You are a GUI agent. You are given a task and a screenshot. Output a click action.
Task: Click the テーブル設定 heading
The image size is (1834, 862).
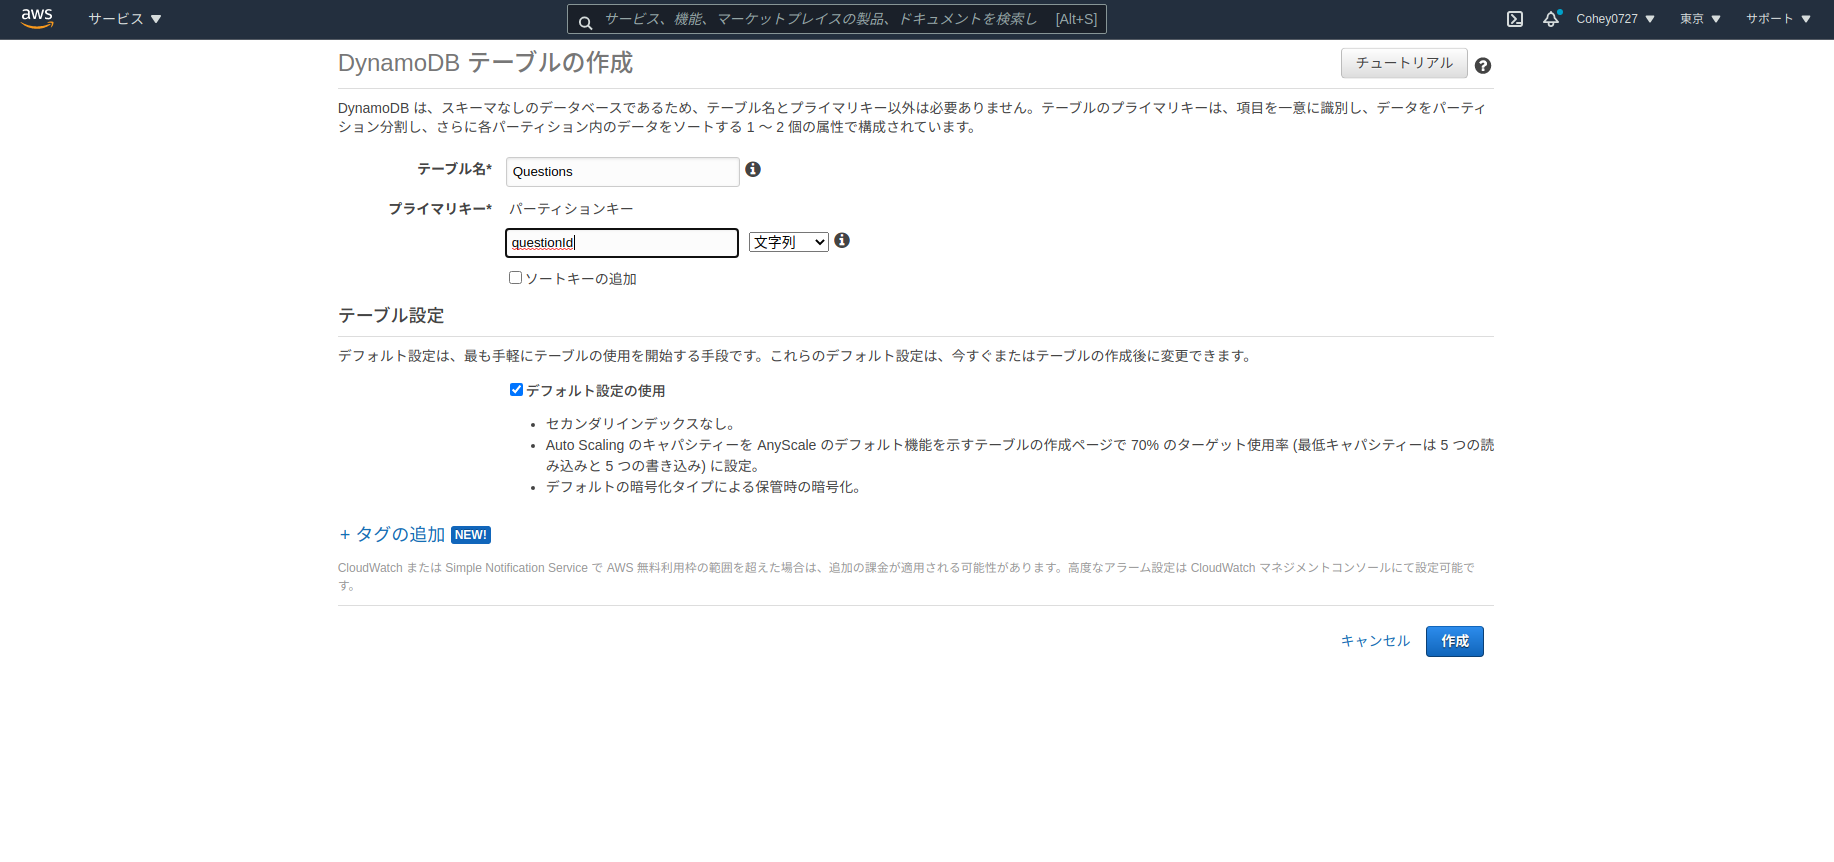pos(391,316)
